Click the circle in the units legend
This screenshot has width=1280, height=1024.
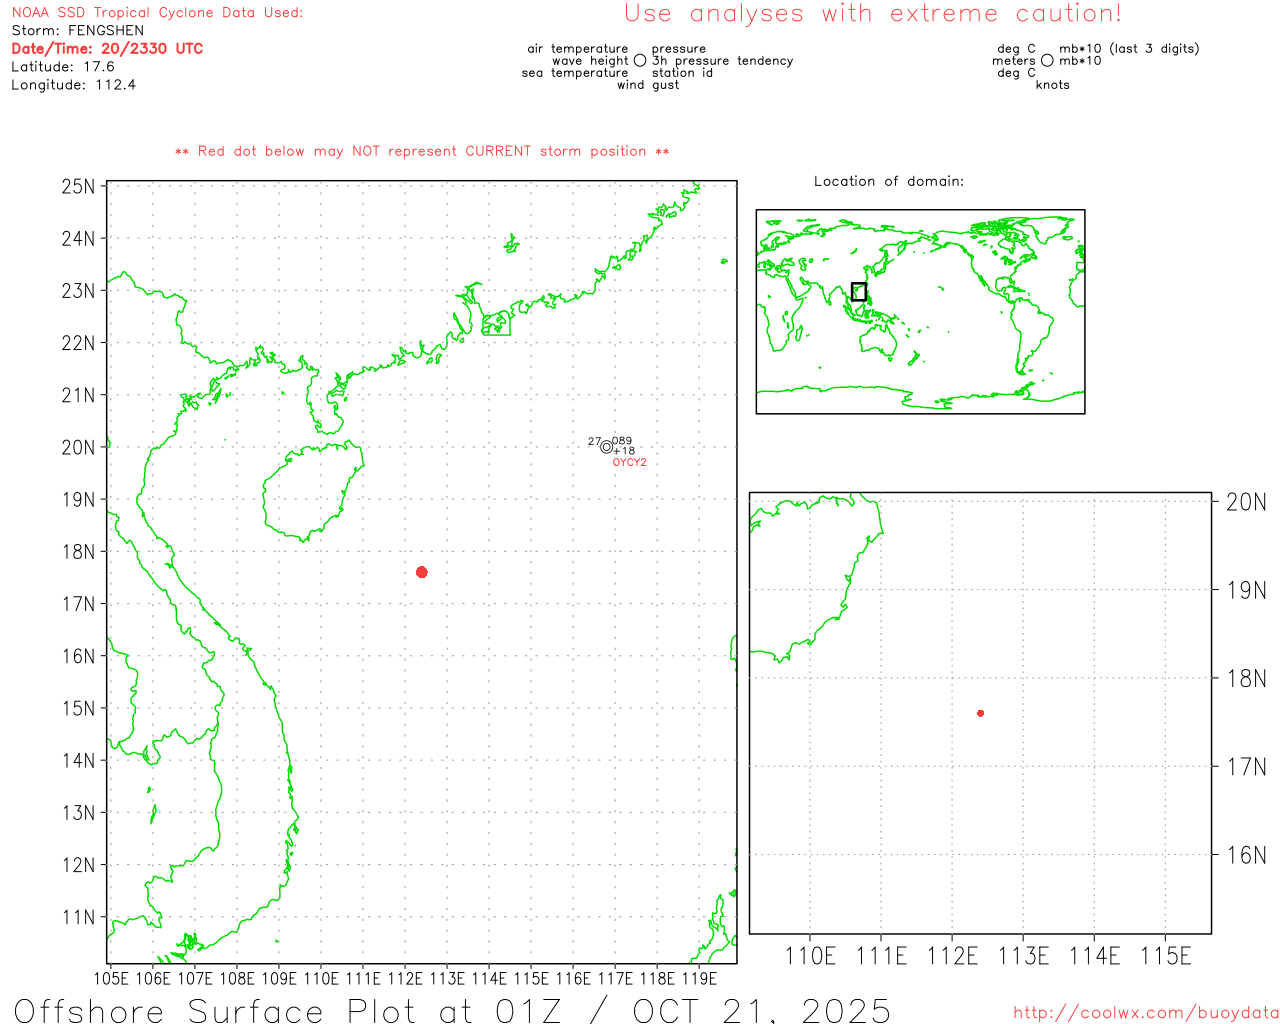[1047, 61]
